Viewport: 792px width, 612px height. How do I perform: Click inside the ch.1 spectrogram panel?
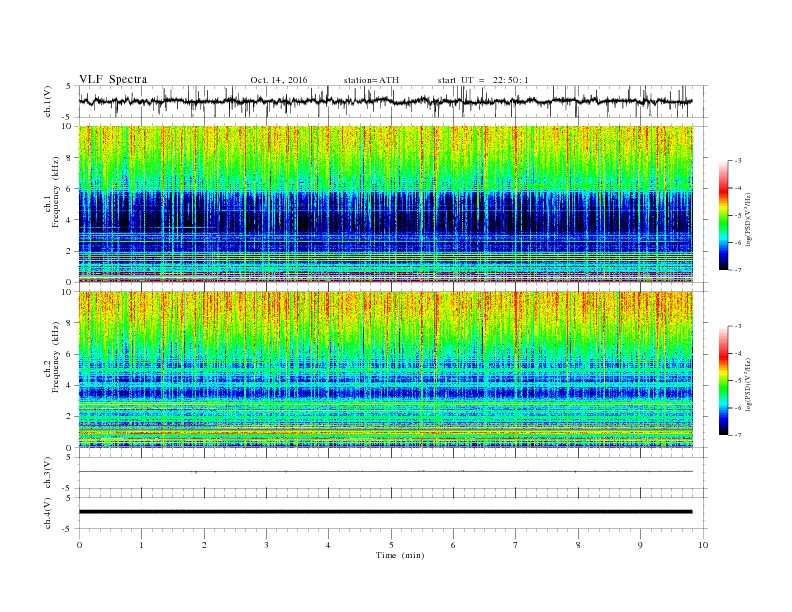385,204
